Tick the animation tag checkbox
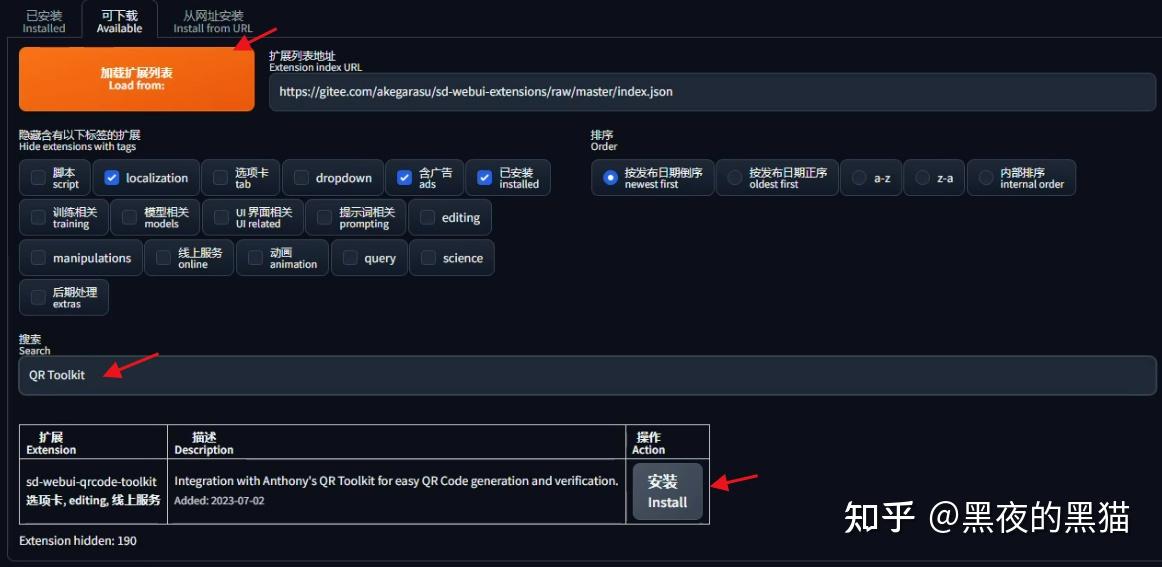This screenshot has width=1162, height=567. [255, 258]
